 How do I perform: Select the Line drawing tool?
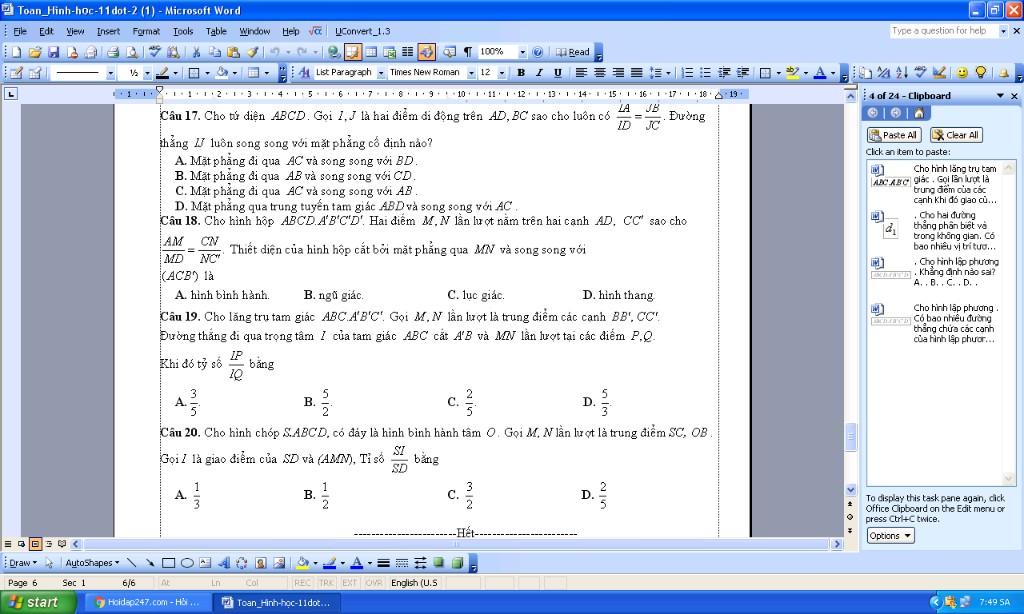tap(132, 563)
